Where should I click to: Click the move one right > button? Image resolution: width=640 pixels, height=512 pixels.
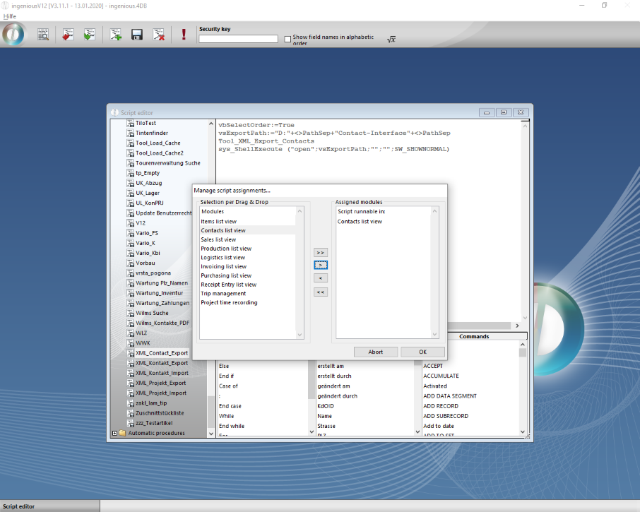(320, 265)
